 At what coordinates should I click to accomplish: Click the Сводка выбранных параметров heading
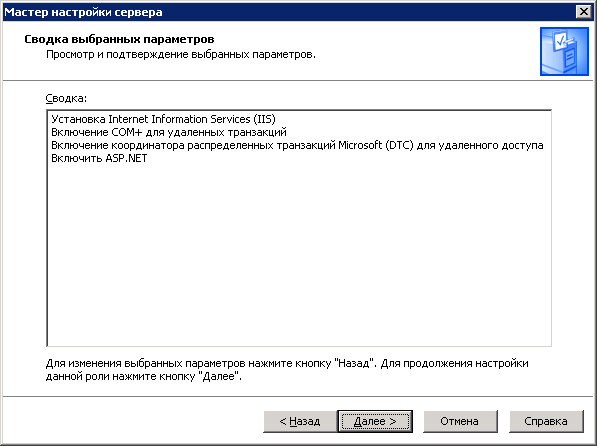[x=119, y=39]
